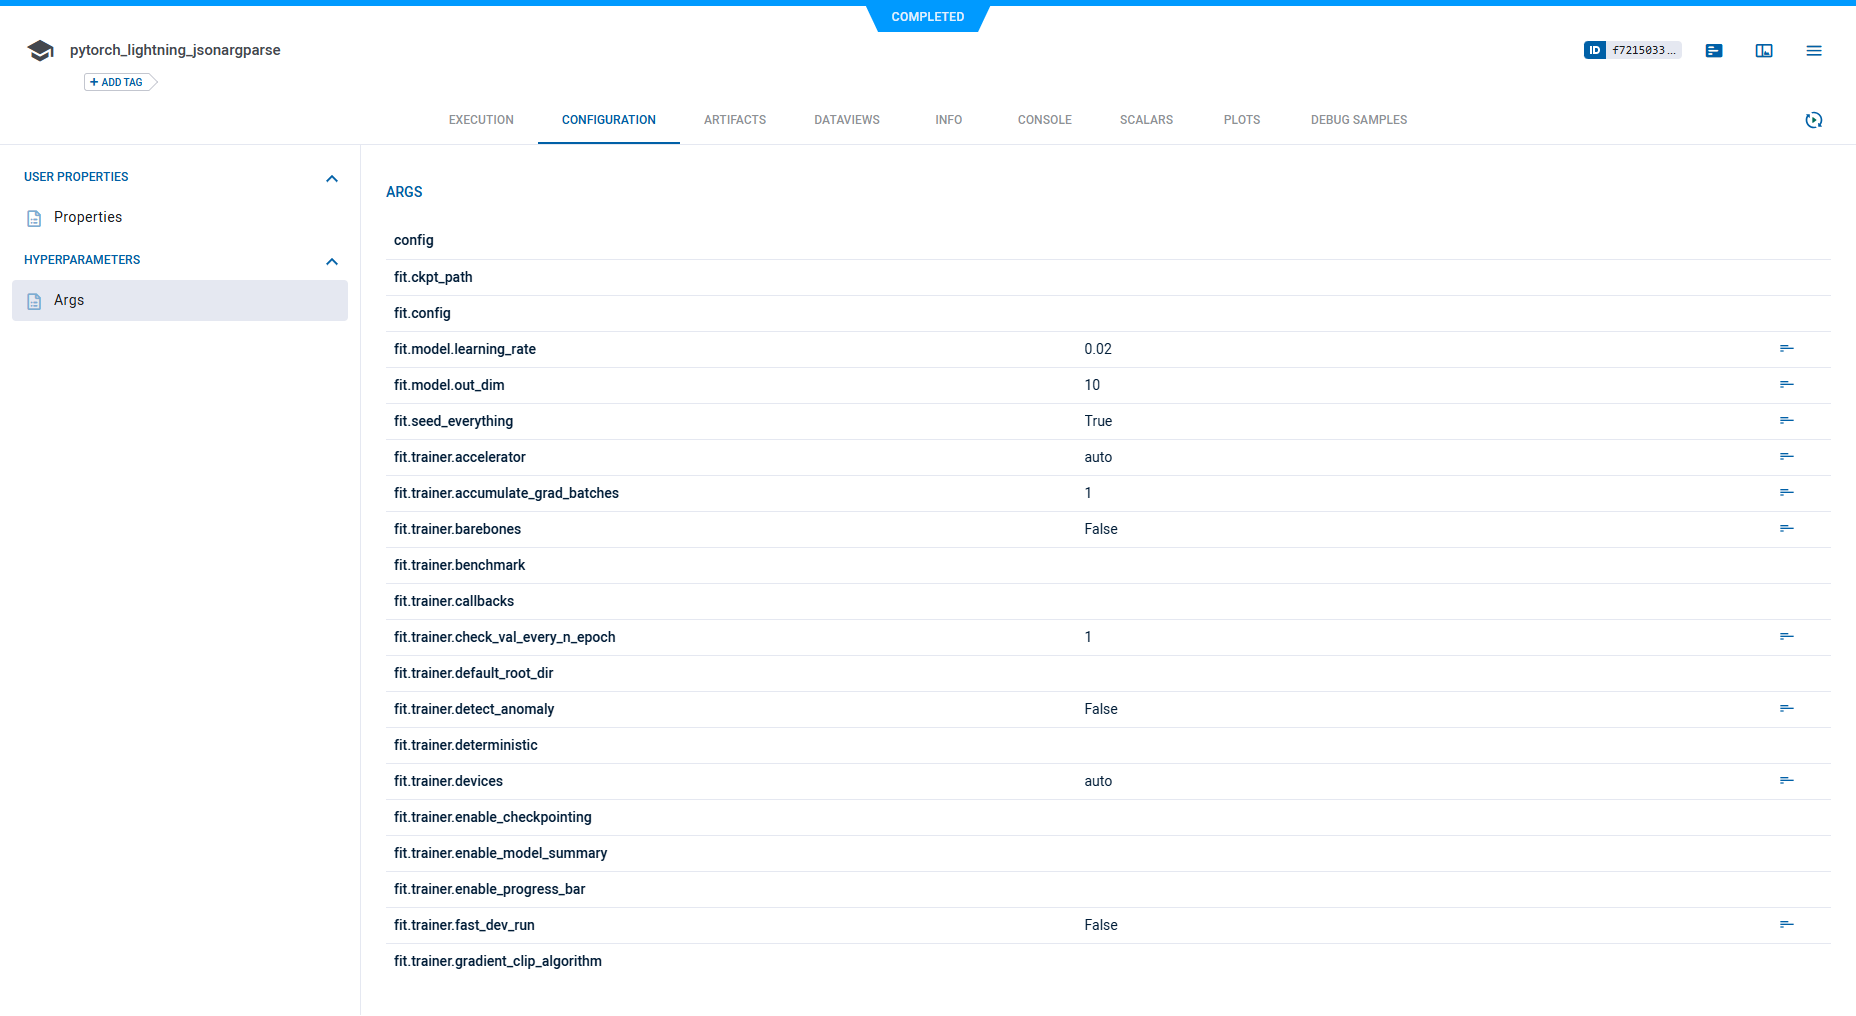Viewport: 1856px width, 1016px height.
Task: Select Args under HYPERPARAMETERS
Action: [69, 299]
